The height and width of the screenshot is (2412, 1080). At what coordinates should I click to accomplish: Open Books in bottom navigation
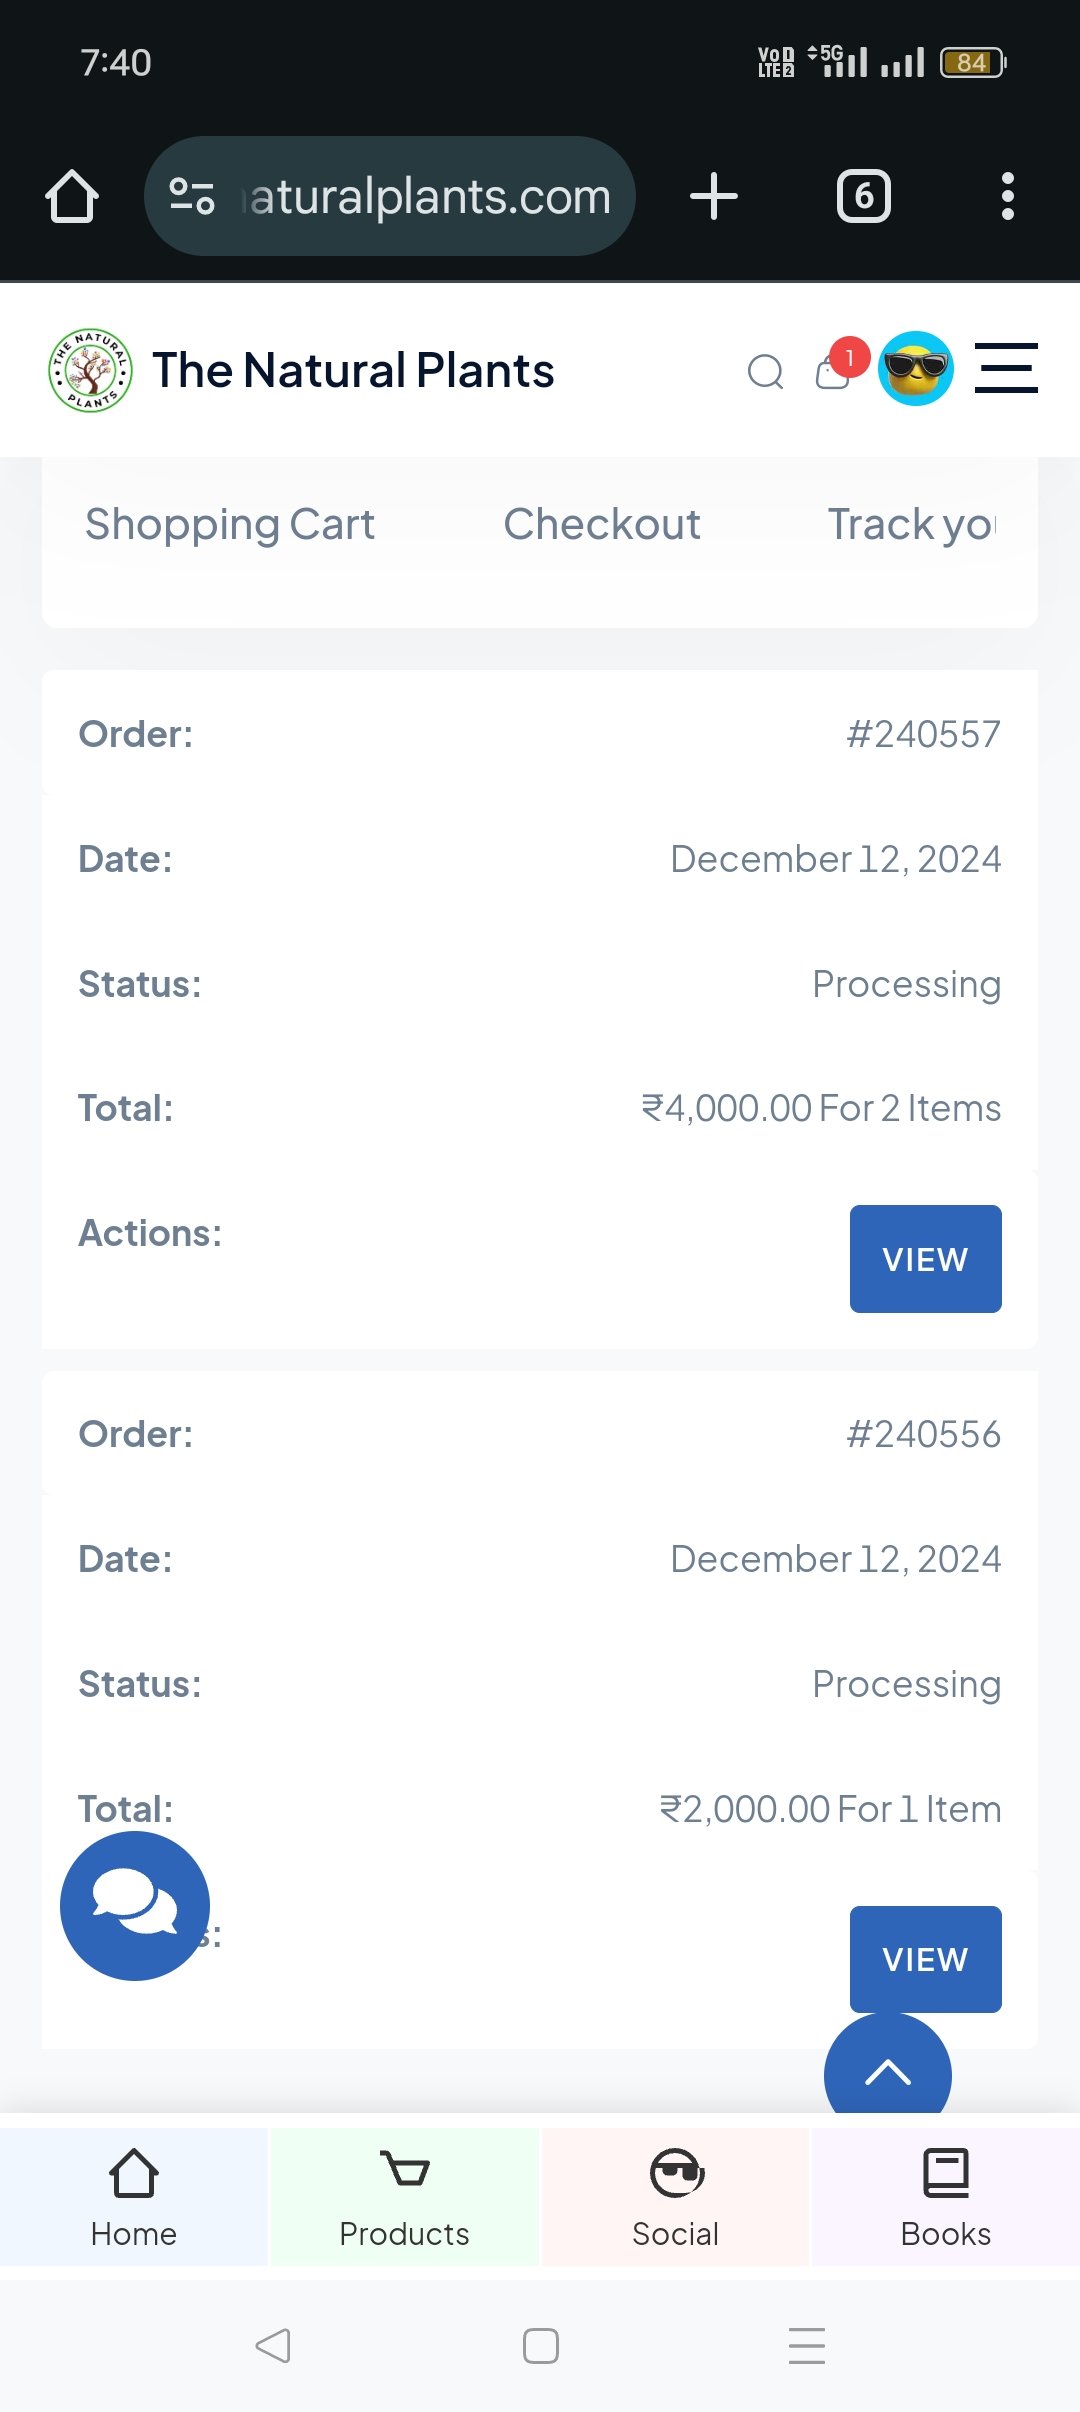coord(945,2196)
